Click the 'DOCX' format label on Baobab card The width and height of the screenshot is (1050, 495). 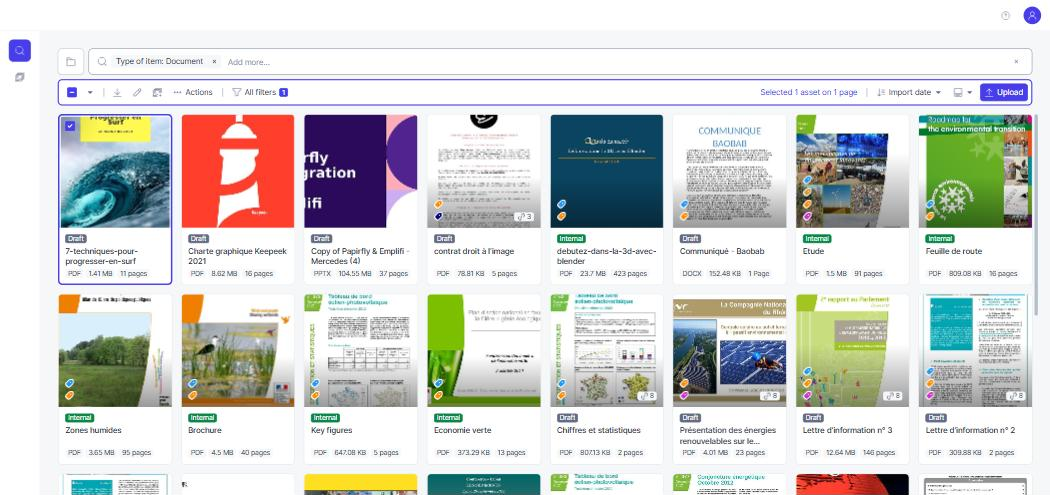coord(692,274)
